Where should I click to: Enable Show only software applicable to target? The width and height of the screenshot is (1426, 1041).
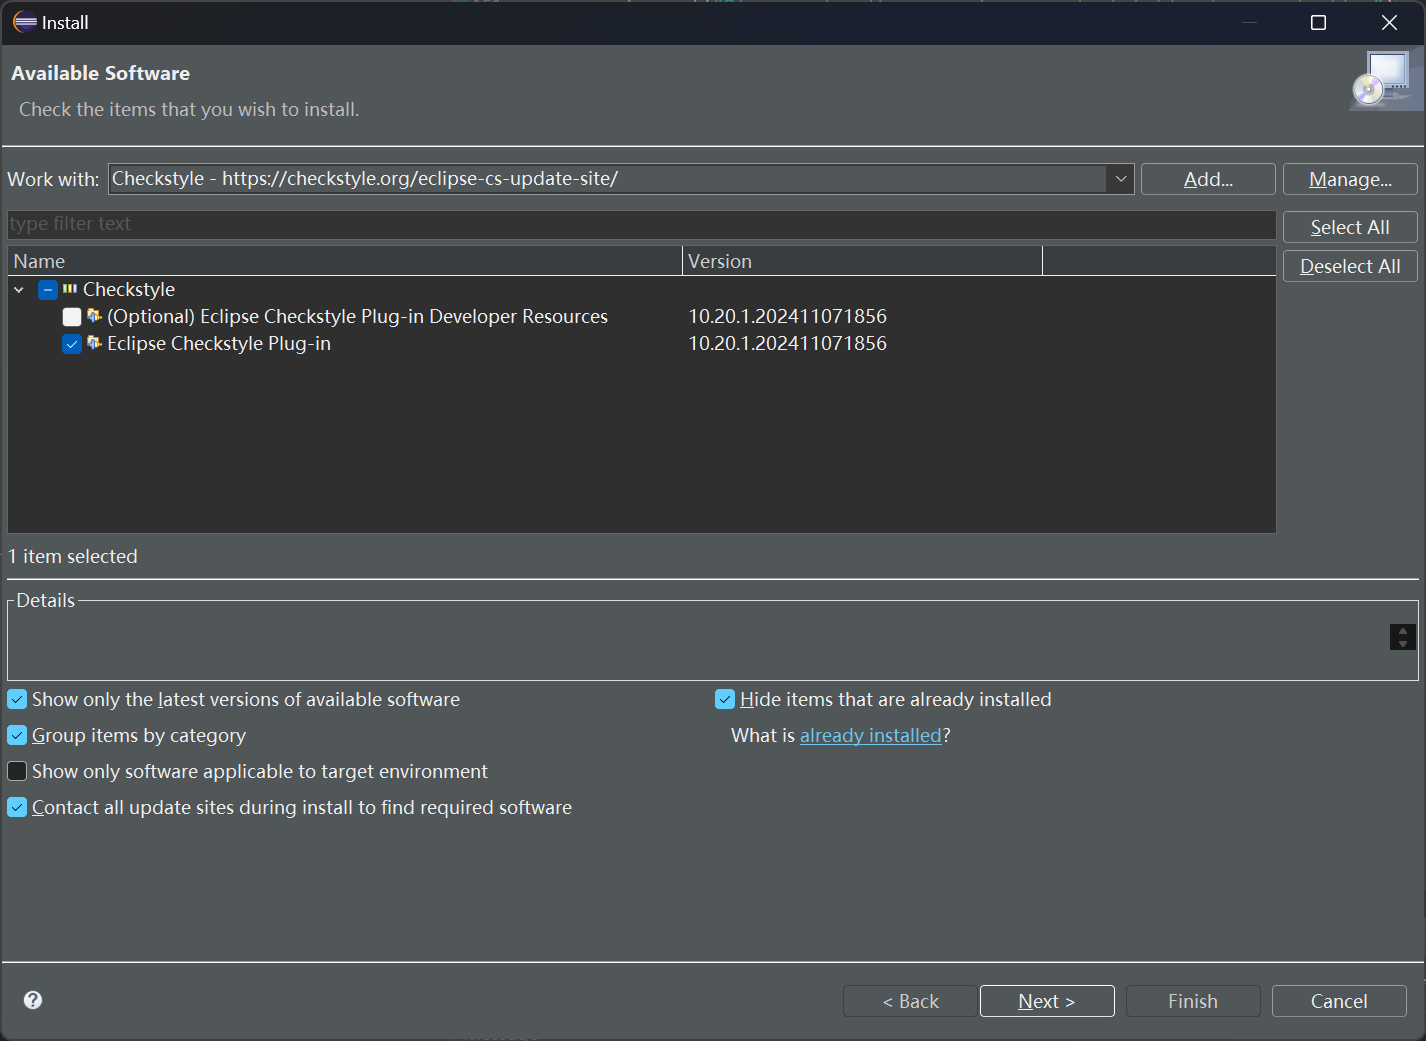[17, 771]
